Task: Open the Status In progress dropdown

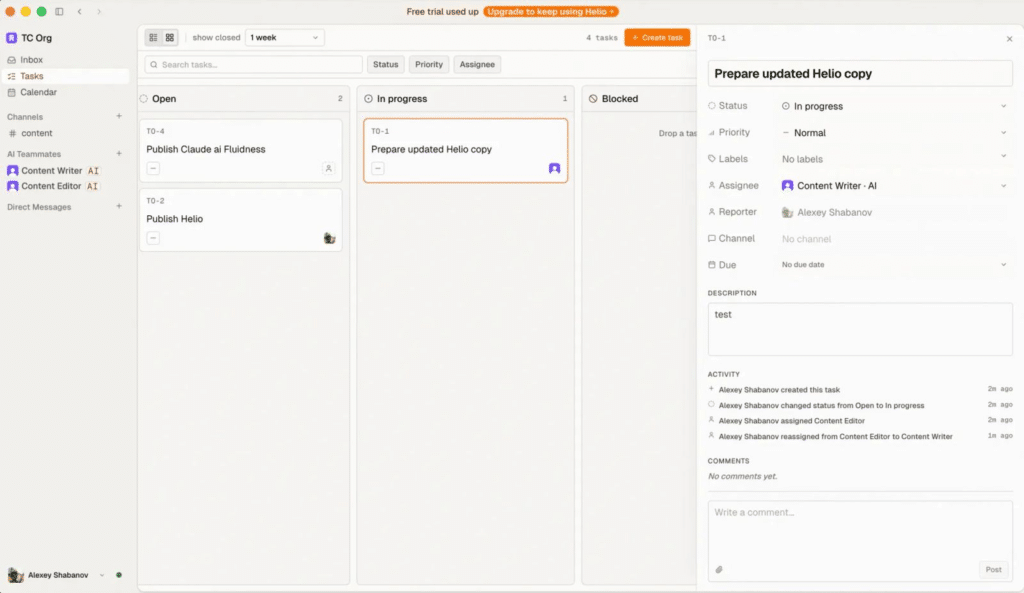Action: point(895,106)
